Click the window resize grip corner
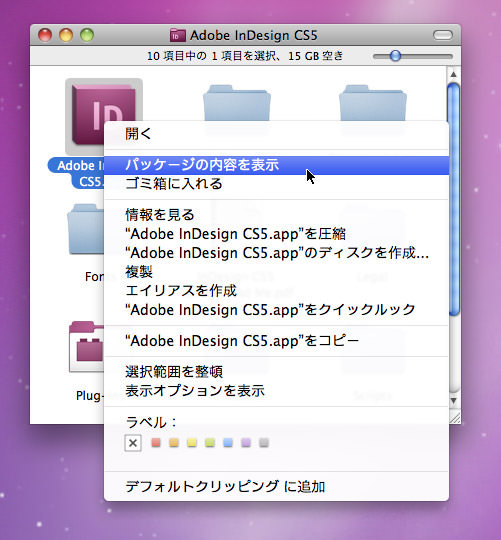The height and width of the screenshot is (540, 501). tap(455, 418)
